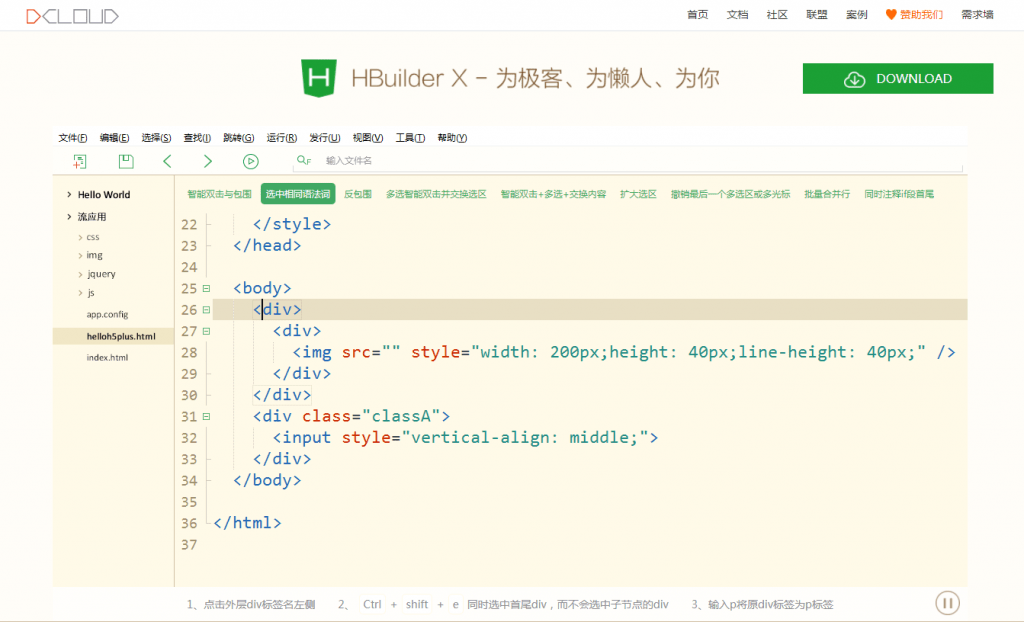Image resolution: width=1024 pixels, height=622 pixels.
Task: Open the 文件(F) menu
Action: (x=72, y=138)
